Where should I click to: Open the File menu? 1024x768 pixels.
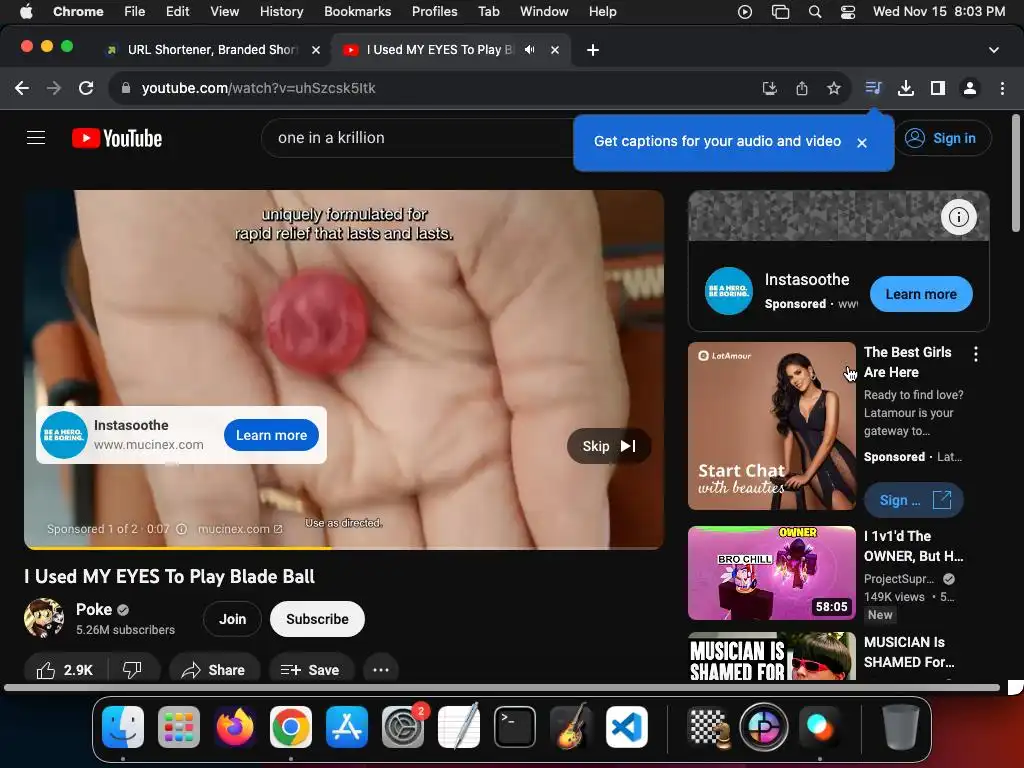coord(135,12)
